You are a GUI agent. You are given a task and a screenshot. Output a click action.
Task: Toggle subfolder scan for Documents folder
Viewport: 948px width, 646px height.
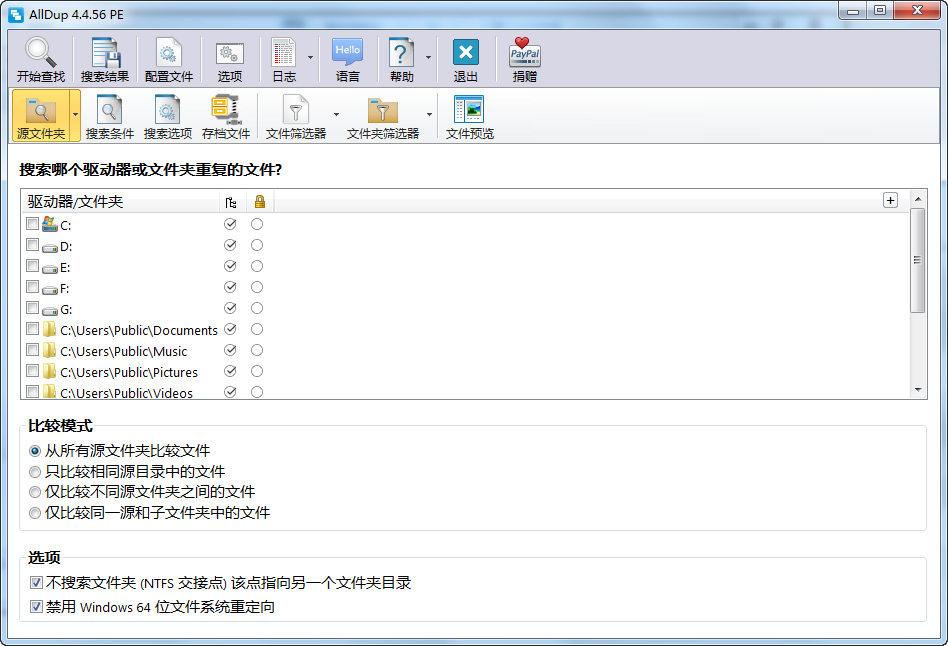[230, 329]
